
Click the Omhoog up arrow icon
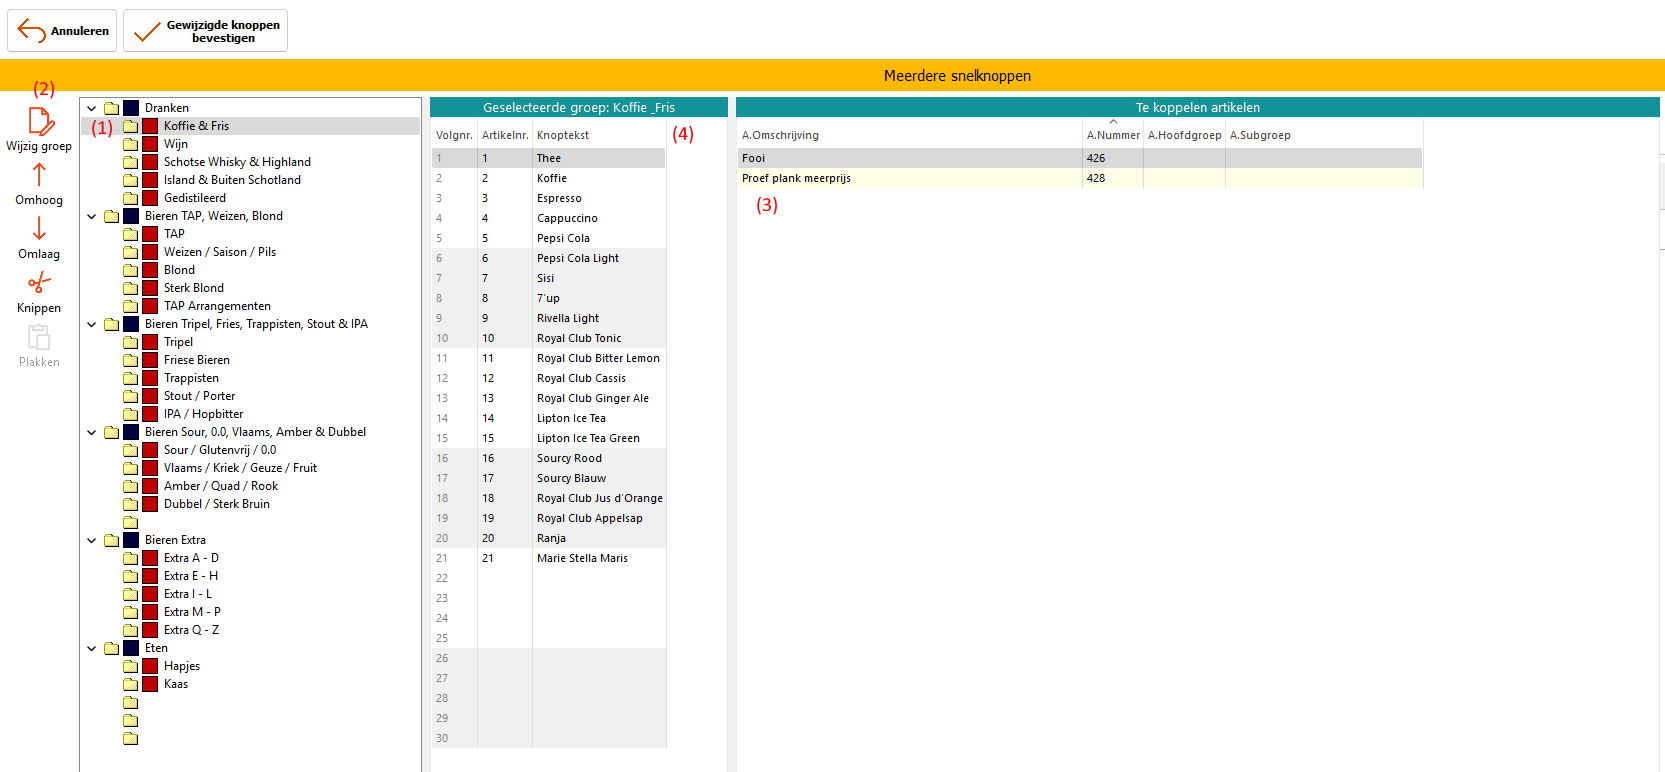tap(39, 175)
